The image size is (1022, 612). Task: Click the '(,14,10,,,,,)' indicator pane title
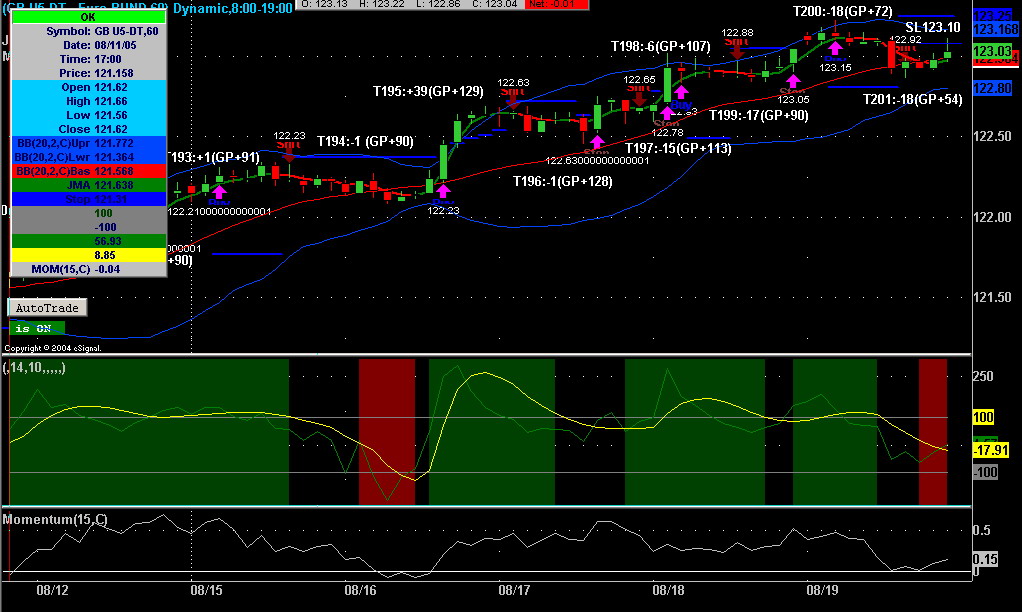(x=34, y=368)
